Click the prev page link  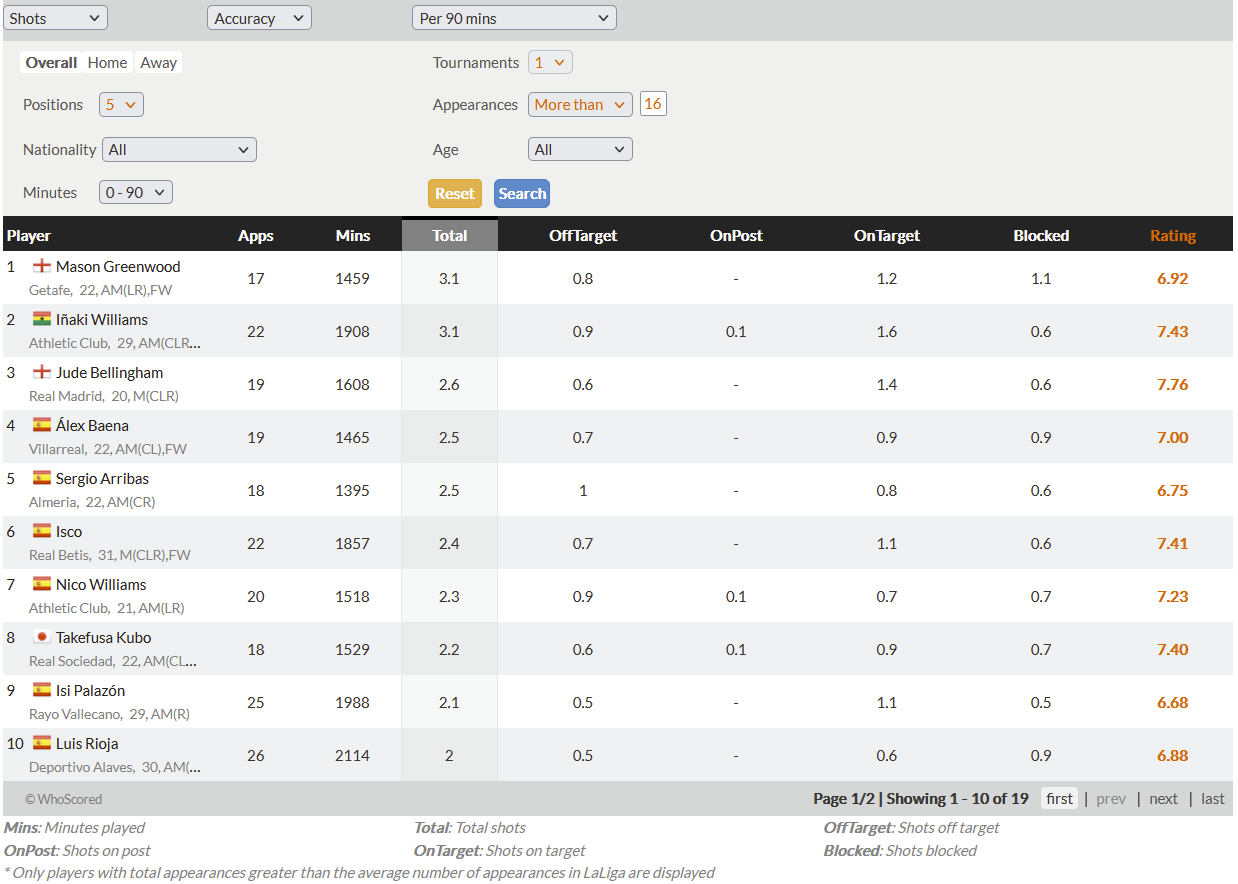1111,799
